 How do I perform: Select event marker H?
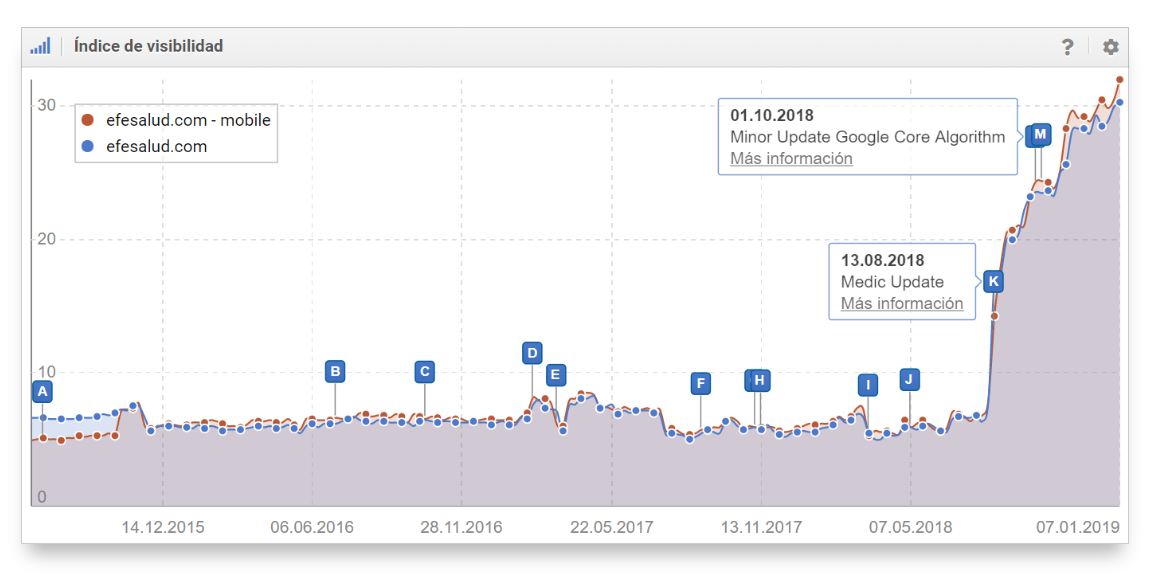[761, 380]
